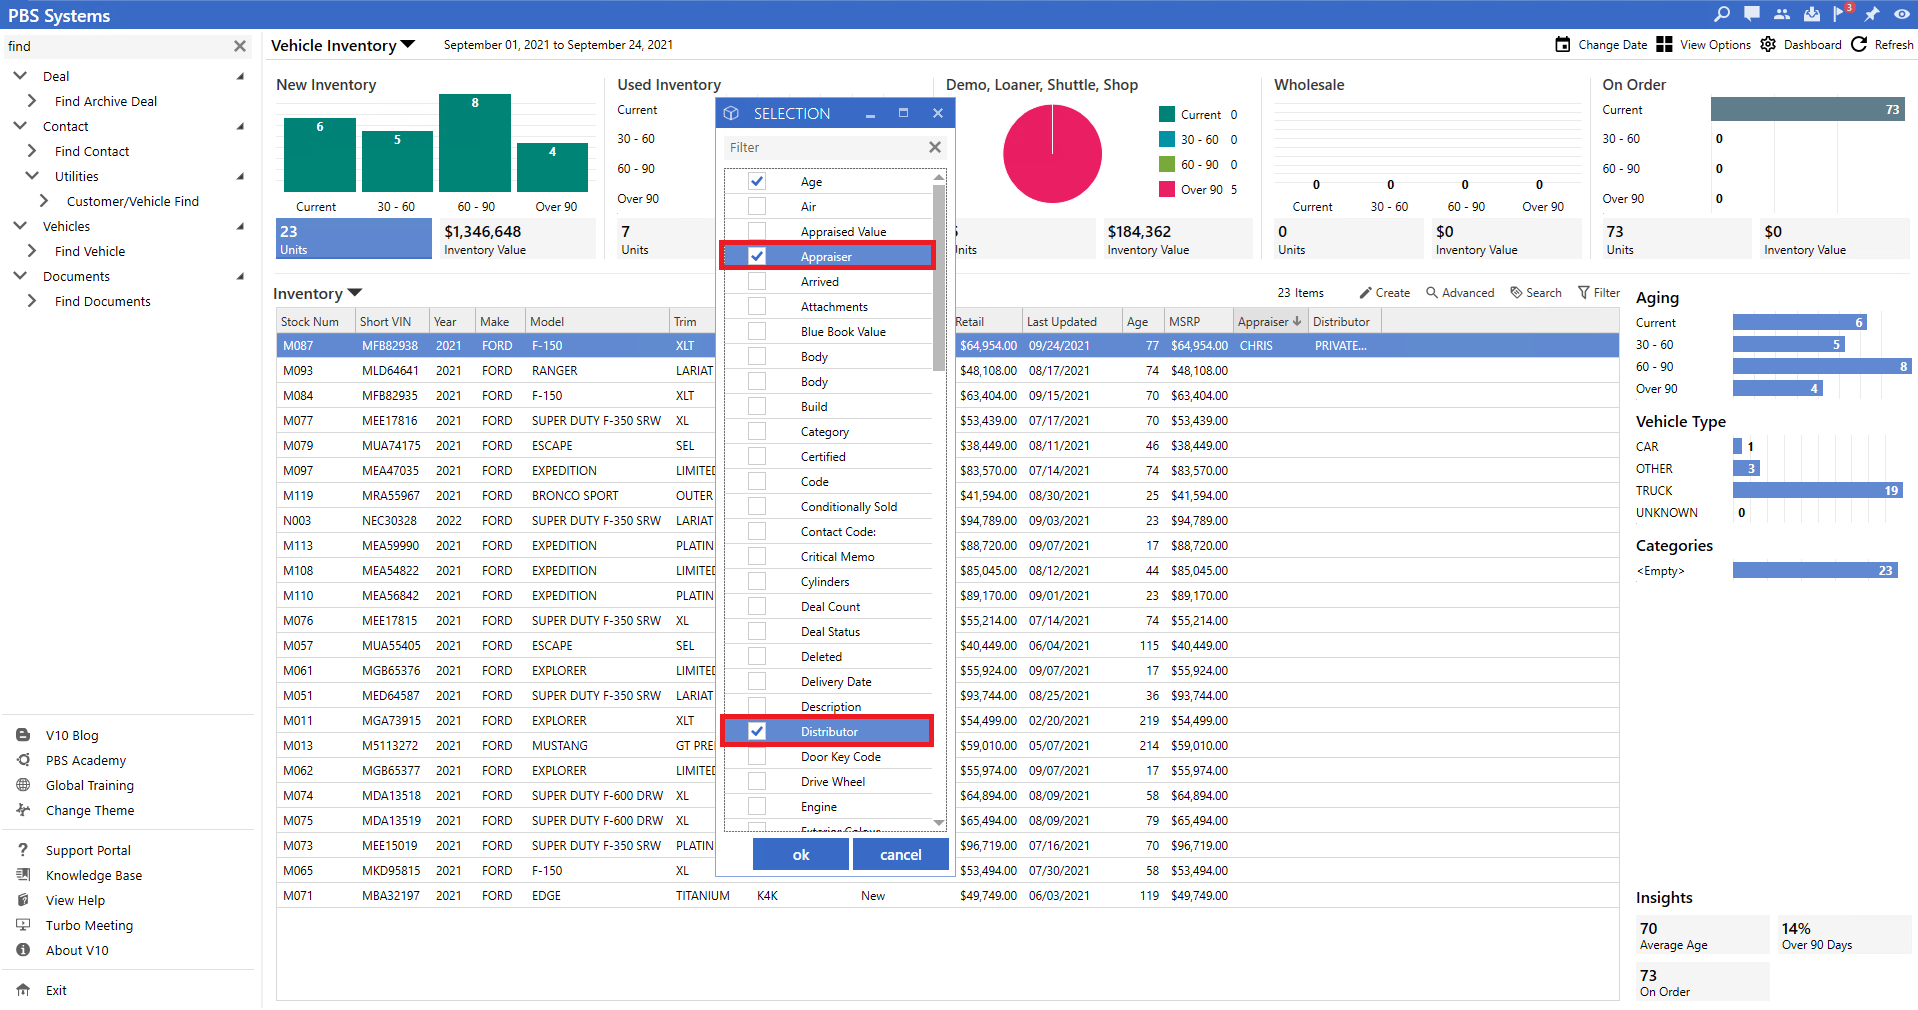Screen dimensions: 1918x1010
Task: Open the Vehicle Inventory dropdown arrow
Action: point(408,45)
